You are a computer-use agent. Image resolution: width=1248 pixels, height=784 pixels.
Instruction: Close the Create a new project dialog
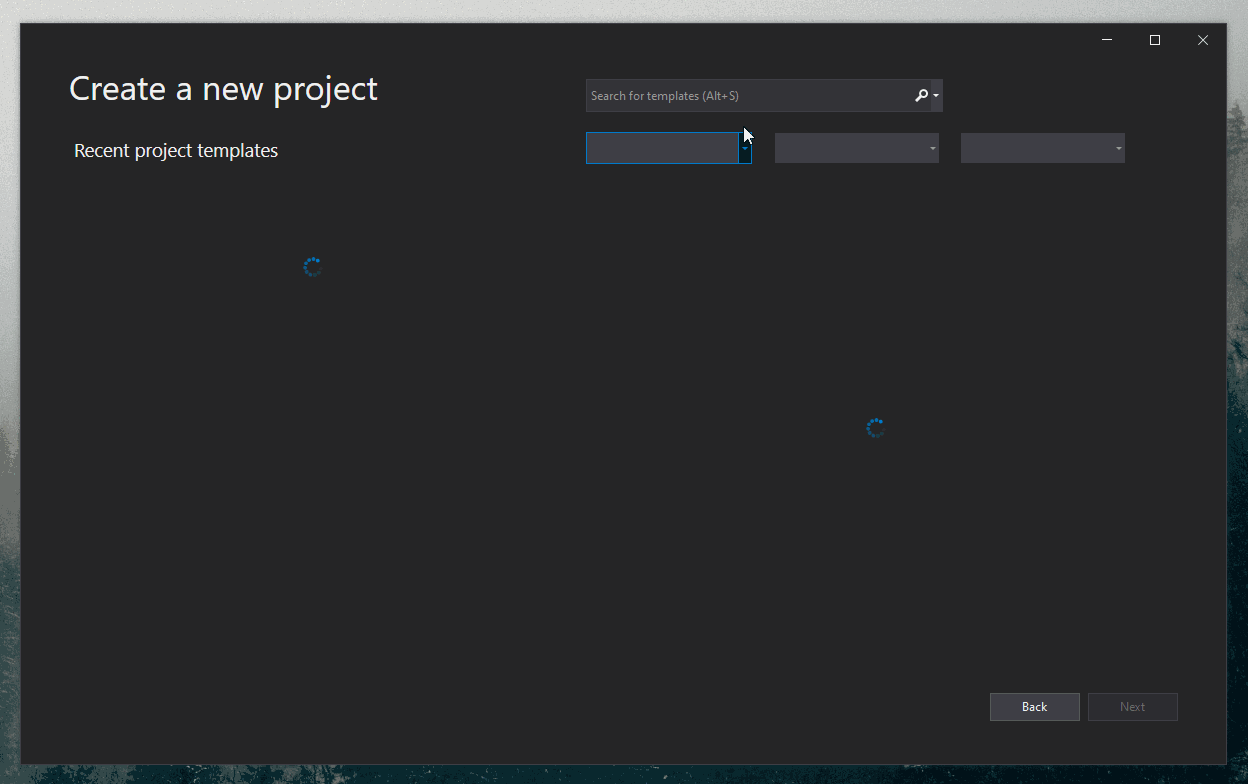[x=1203, y=40]
